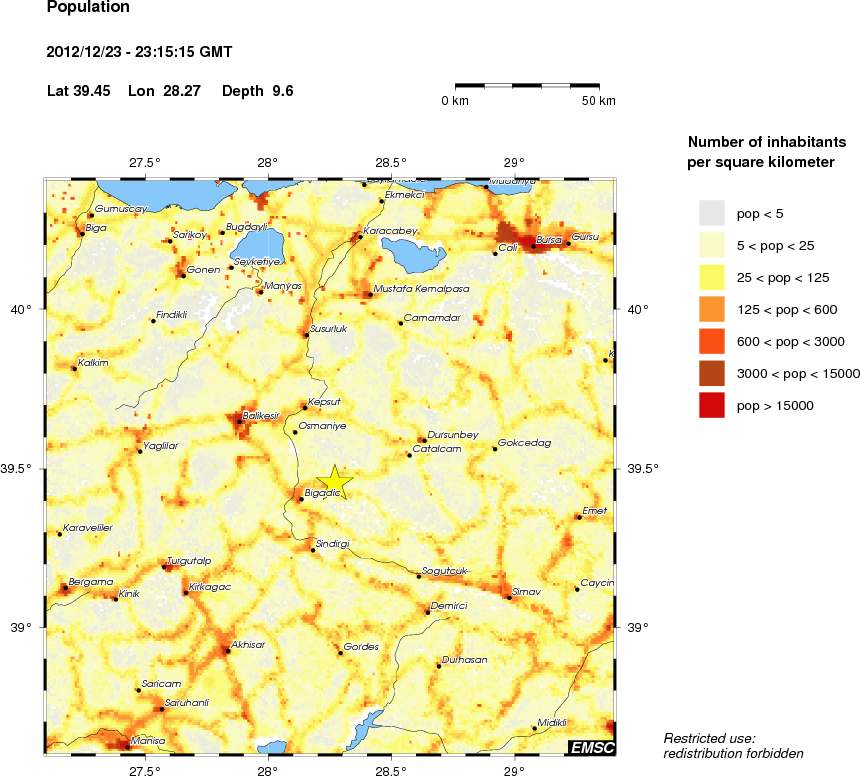The width and height of the screenshot is (860, 776).
Task: Click the EMSC logo in map corner
Action: coord(592,747)
